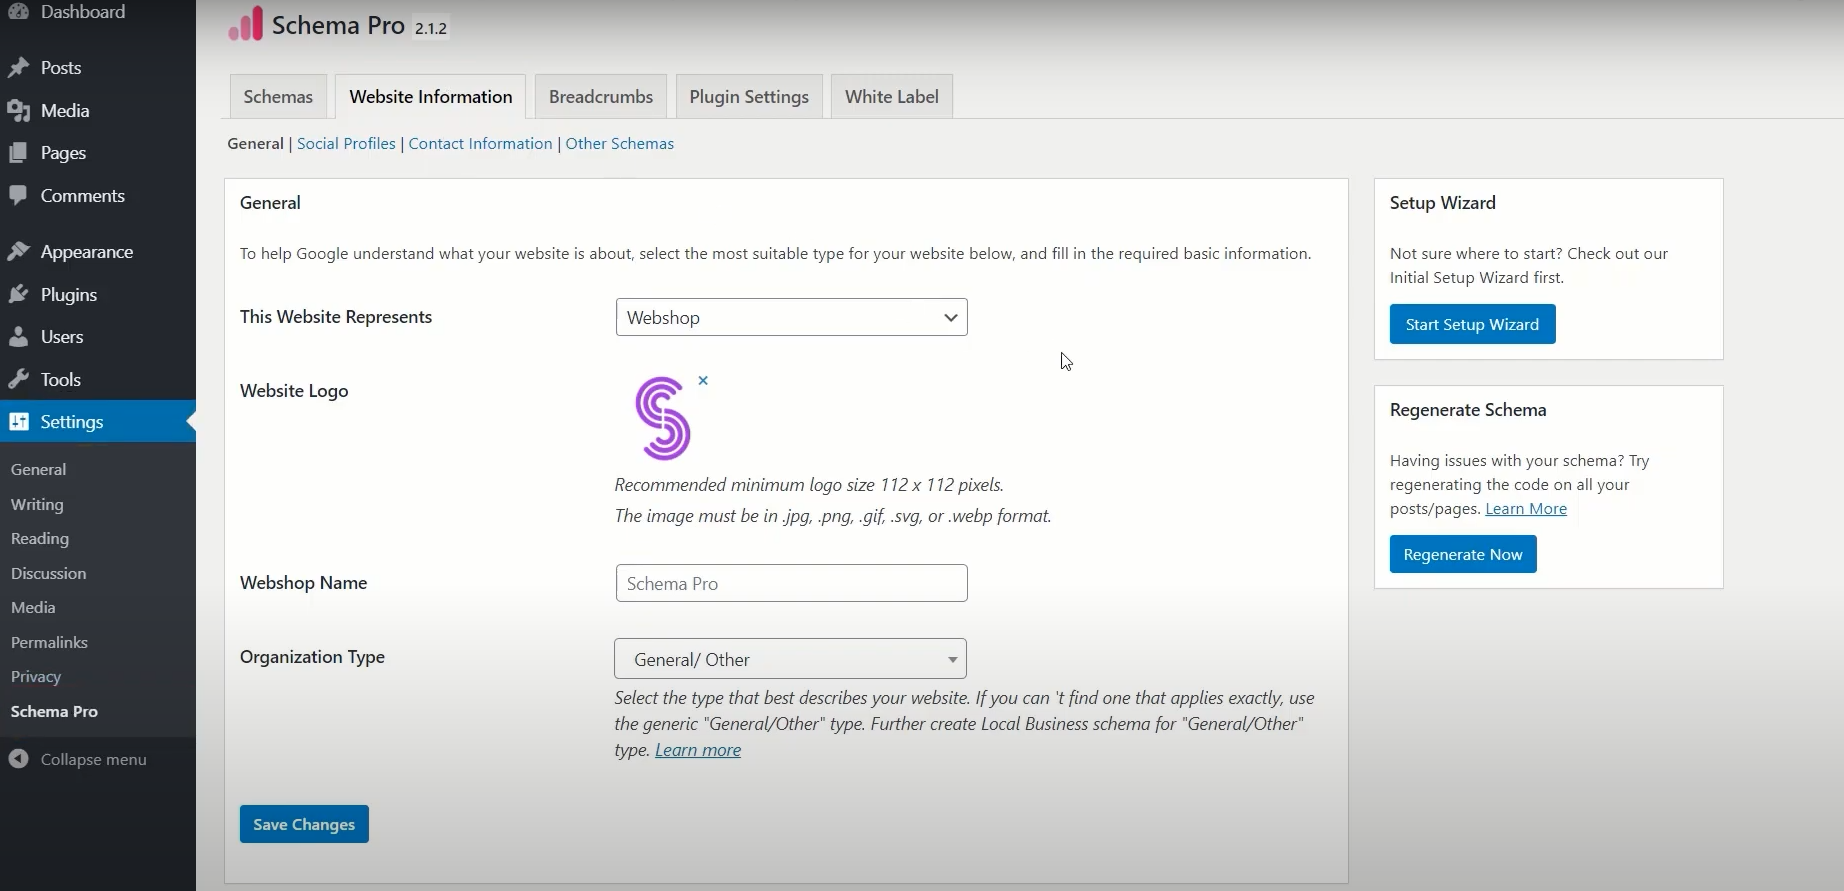Image resolution: width=1844 pixels, height=891 pixels.
Task: Open the Permalinks settings submenu item
Action: [49, 642]
